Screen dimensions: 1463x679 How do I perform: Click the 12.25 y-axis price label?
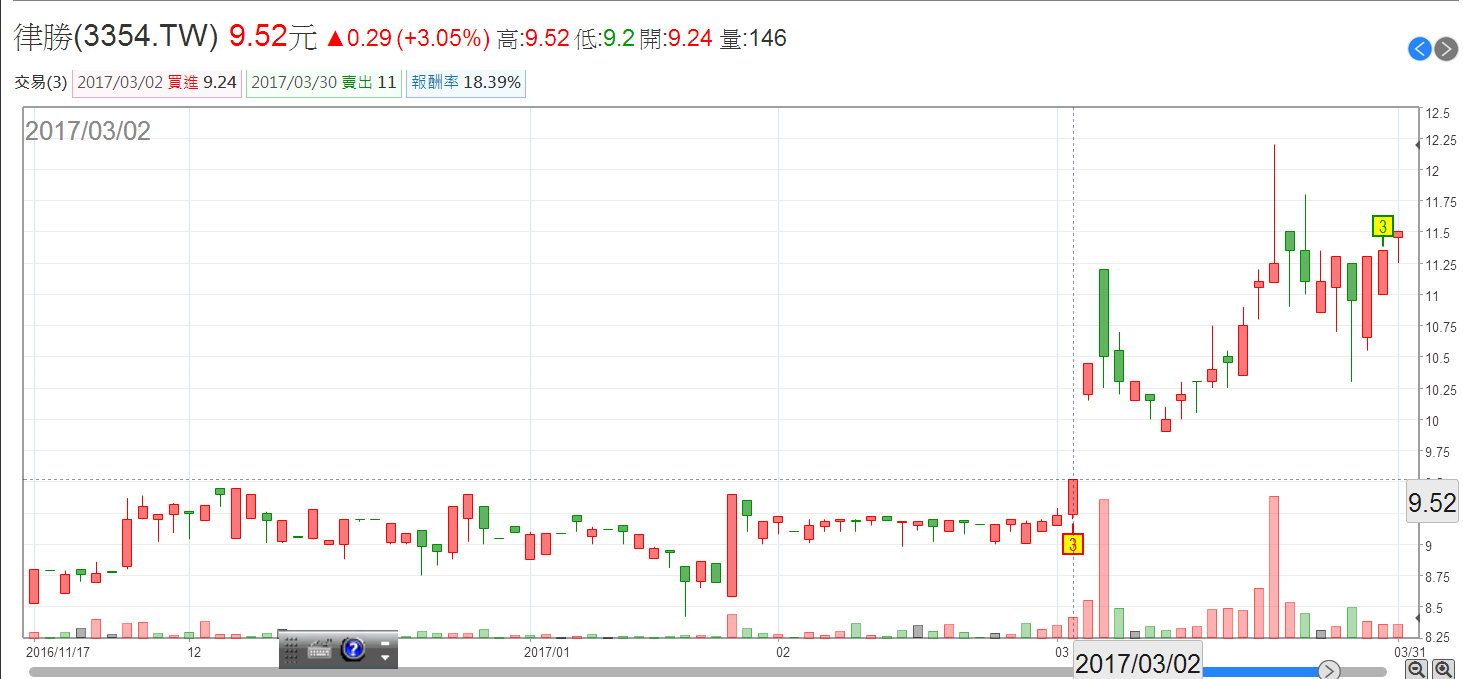[x=1440, y=140]
